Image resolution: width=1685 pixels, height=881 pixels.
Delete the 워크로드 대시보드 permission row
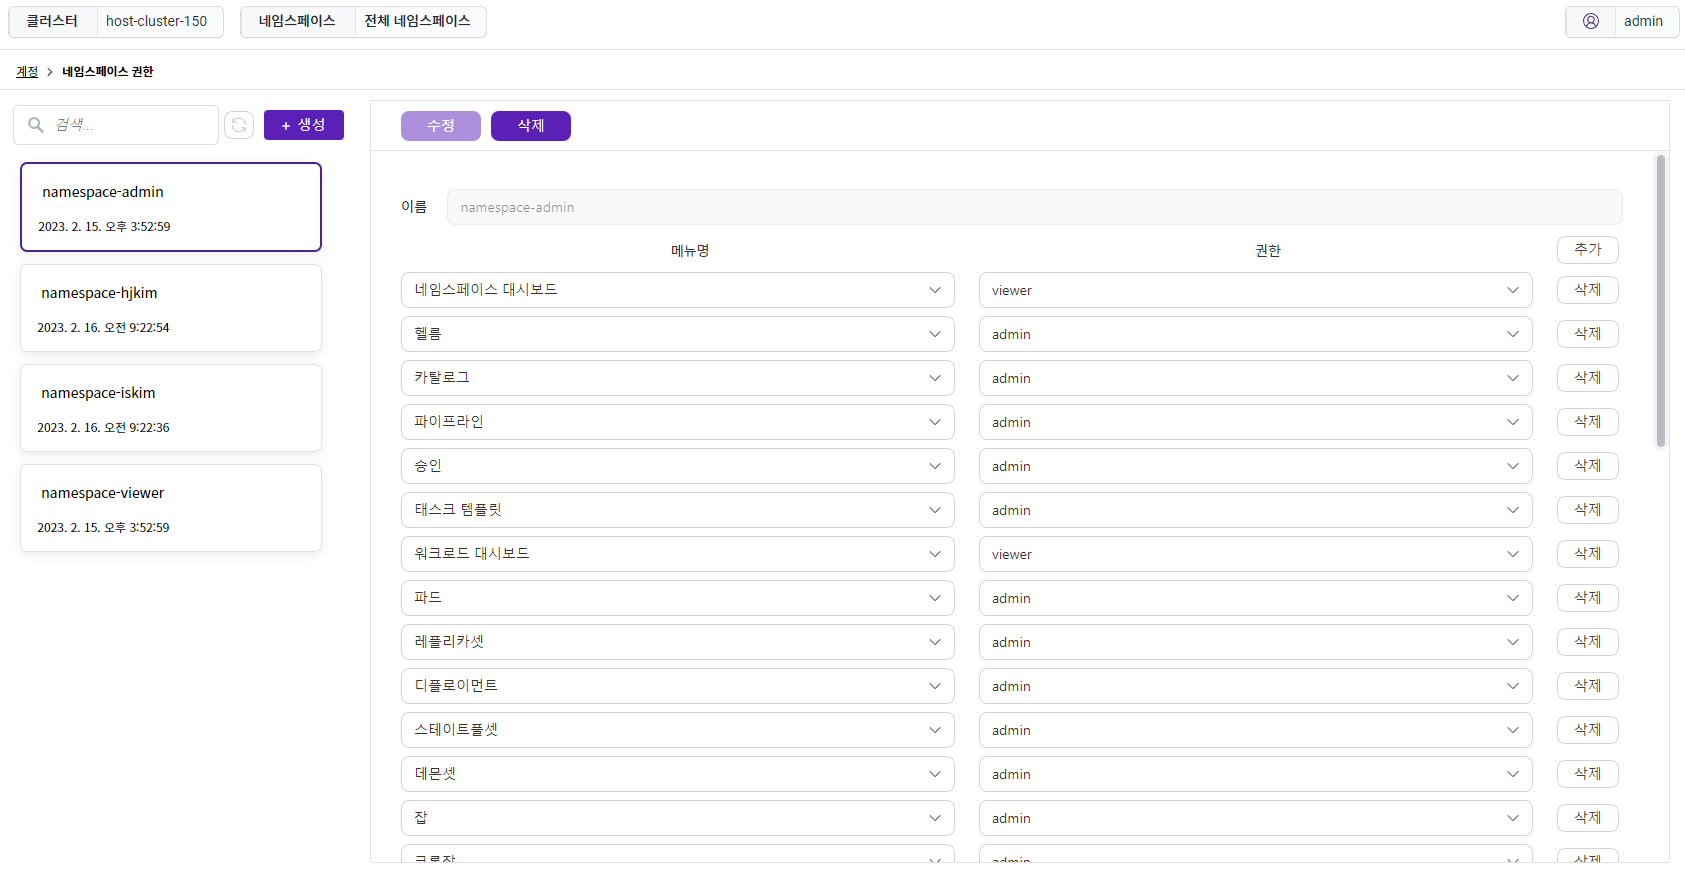pos(1588,554)
